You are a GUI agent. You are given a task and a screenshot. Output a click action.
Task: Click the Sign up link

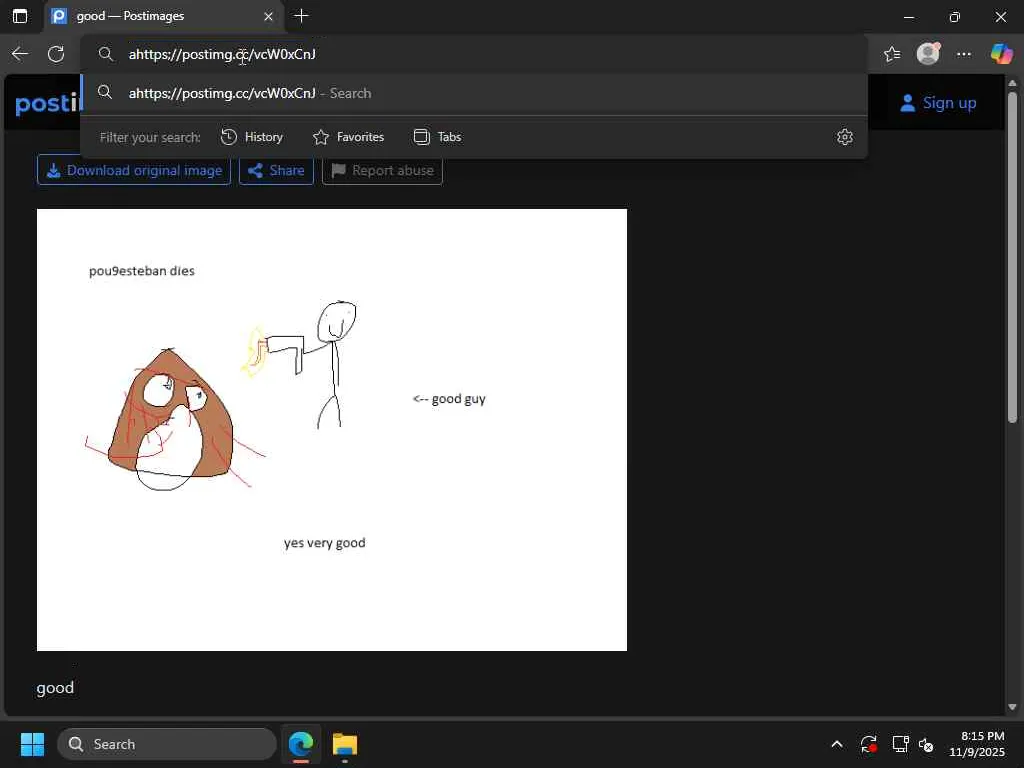point(938,102)
